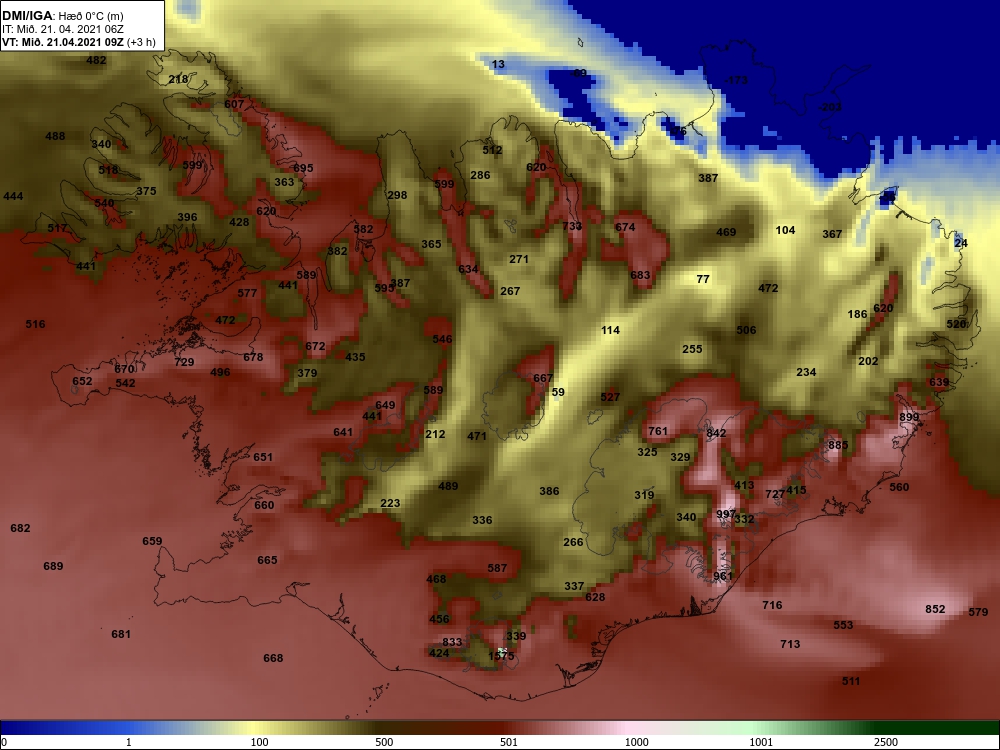Click the map value 77

point(703,279)
